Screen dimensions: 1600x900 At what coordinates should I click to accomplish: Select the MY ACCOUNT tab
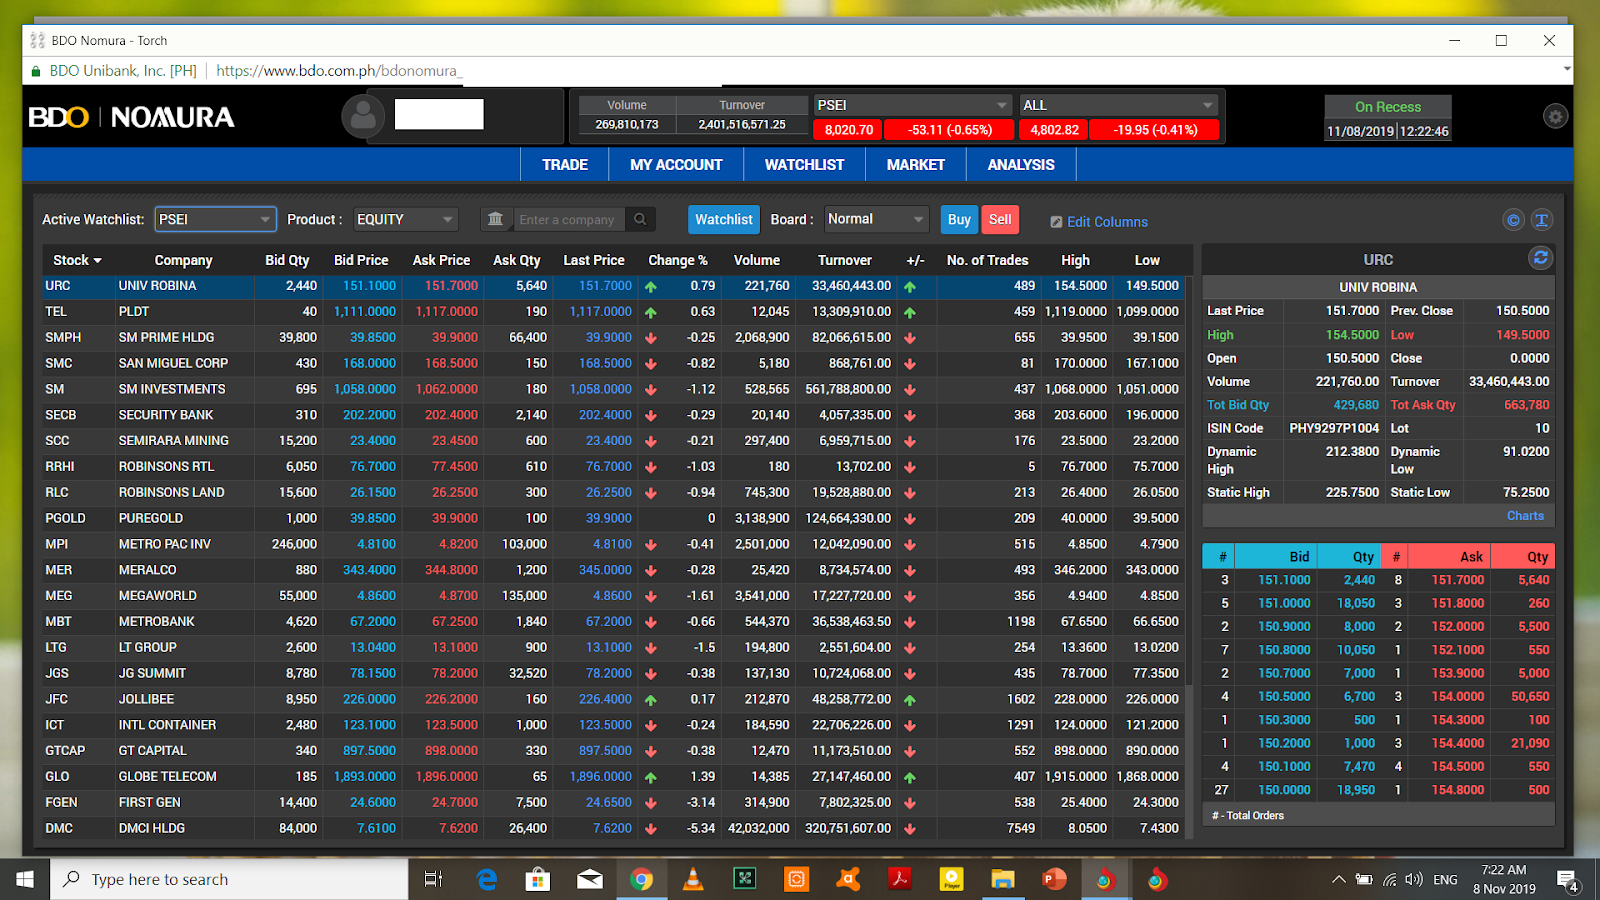[675, 164]
